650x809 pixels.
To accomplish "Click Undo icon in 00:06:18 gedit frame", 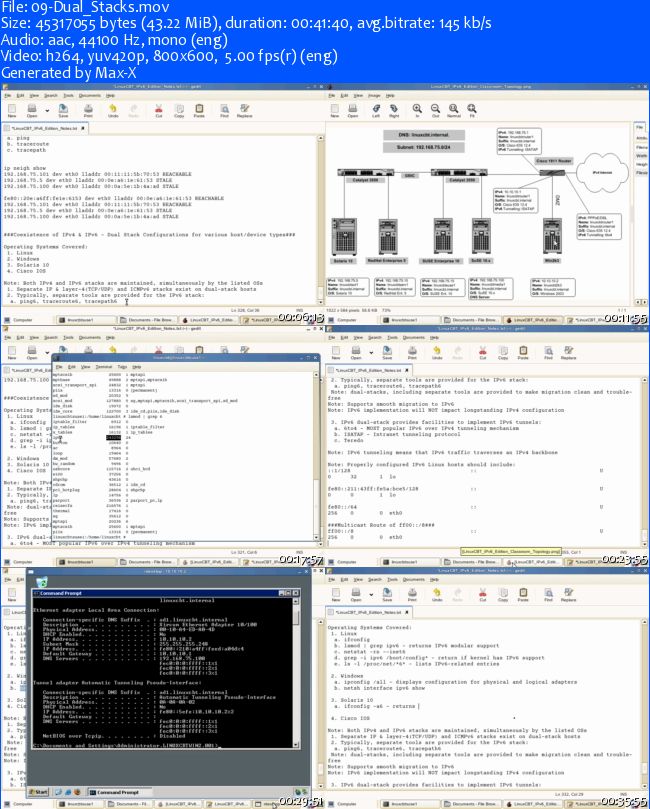I will (x=113, y=110).
